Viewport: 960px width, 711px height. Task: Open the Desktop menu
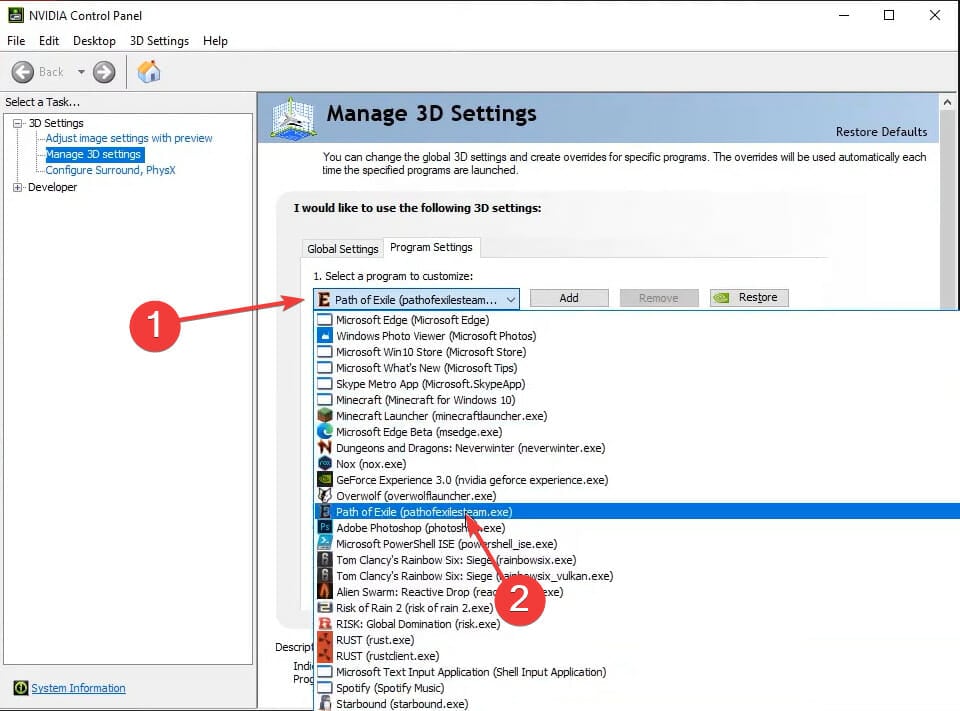pos(94,40)
